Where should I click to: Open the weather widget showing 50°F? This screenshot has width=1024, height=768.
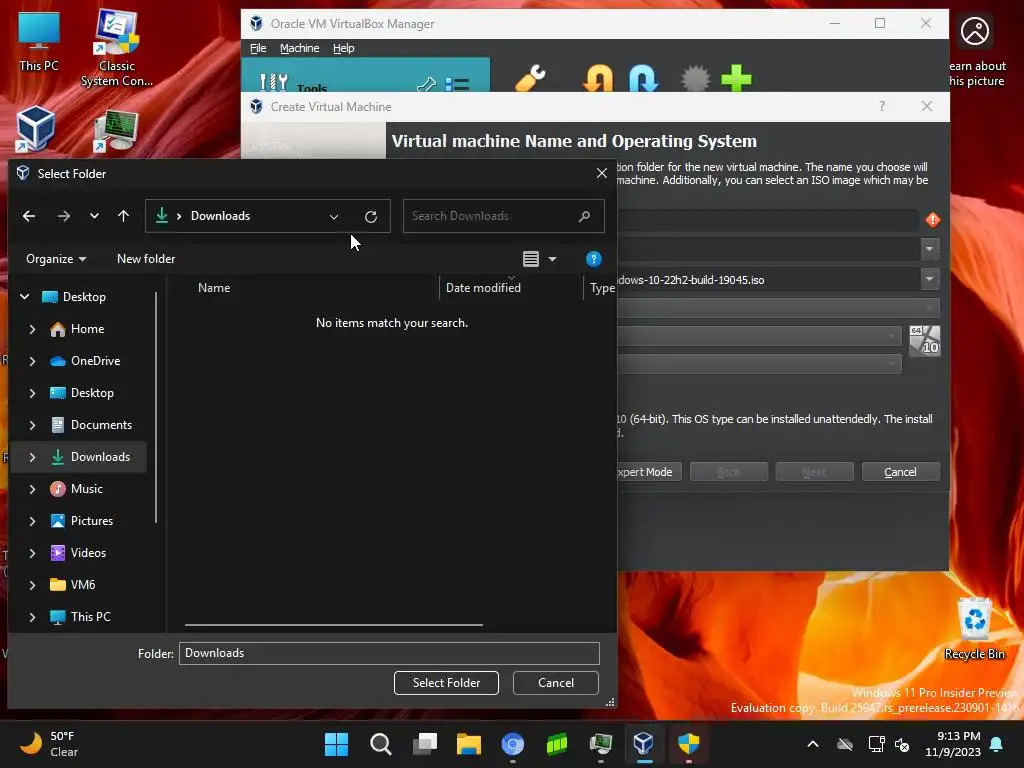coord(49,744)
